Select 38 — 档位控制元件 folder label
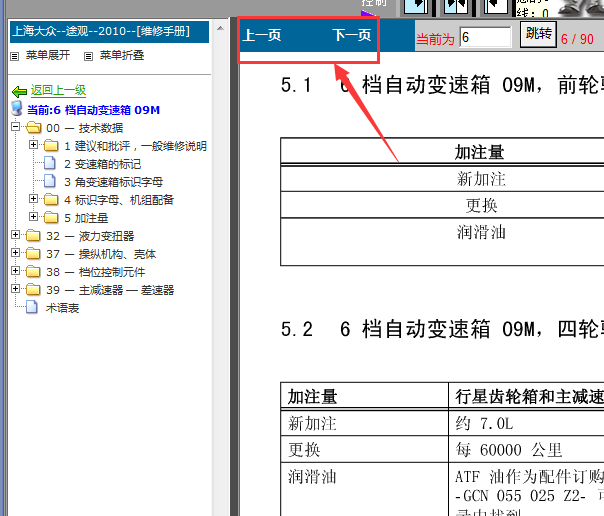 (x=96, y=272)
